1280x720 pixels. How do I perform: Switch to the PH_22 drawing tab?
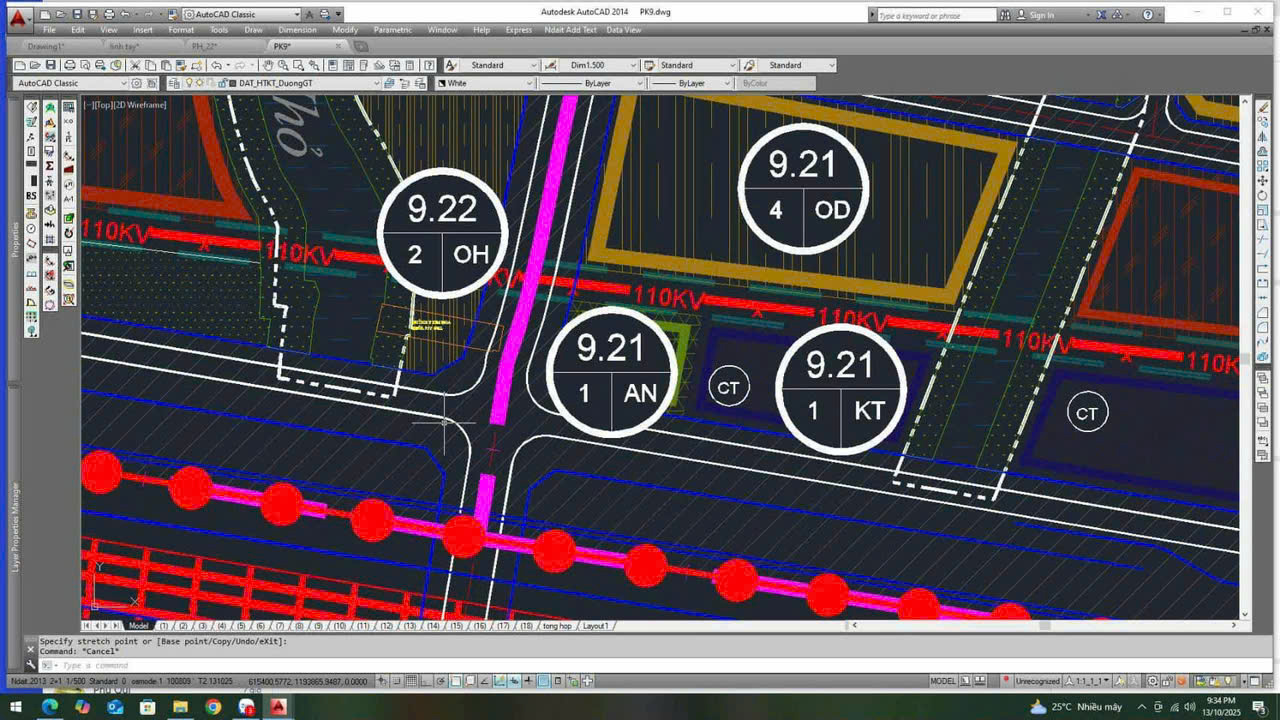(204, 46)
